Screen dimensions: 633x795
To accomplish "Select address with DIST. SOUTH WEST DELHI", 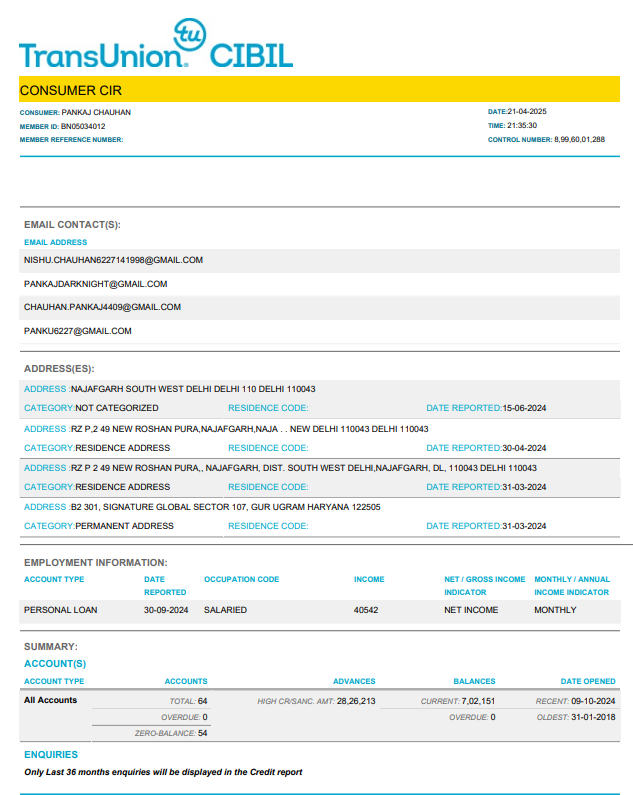I will [303, 468].
